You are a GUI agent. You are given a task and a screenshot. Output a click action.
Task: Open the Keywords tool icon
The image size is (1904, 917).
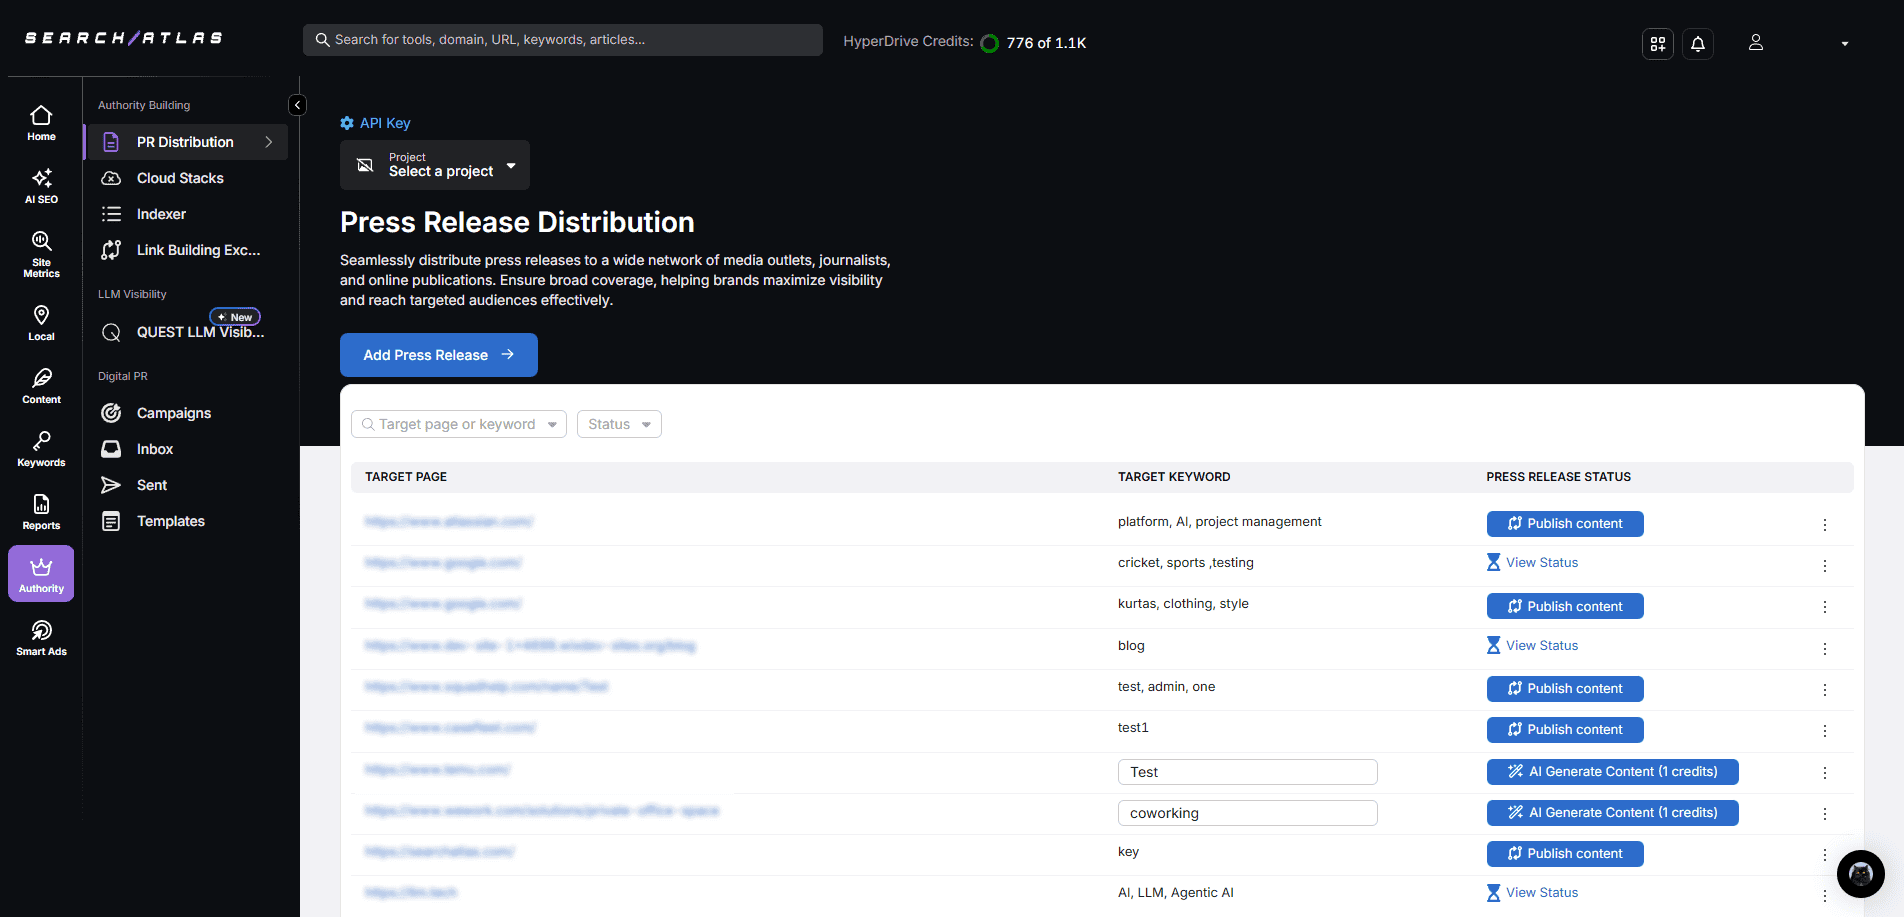click(x=41, y=447)
